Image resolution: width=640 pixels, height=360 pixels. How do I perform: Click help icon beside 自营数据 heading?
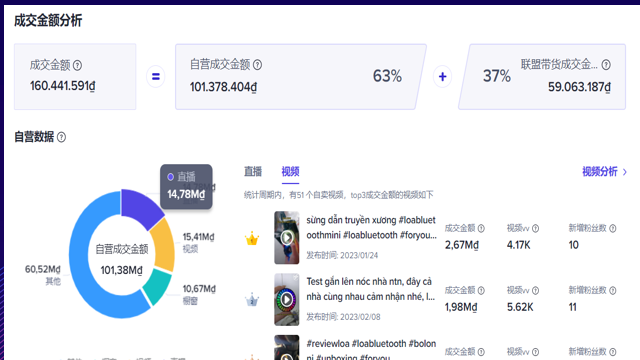click(61, 137)
